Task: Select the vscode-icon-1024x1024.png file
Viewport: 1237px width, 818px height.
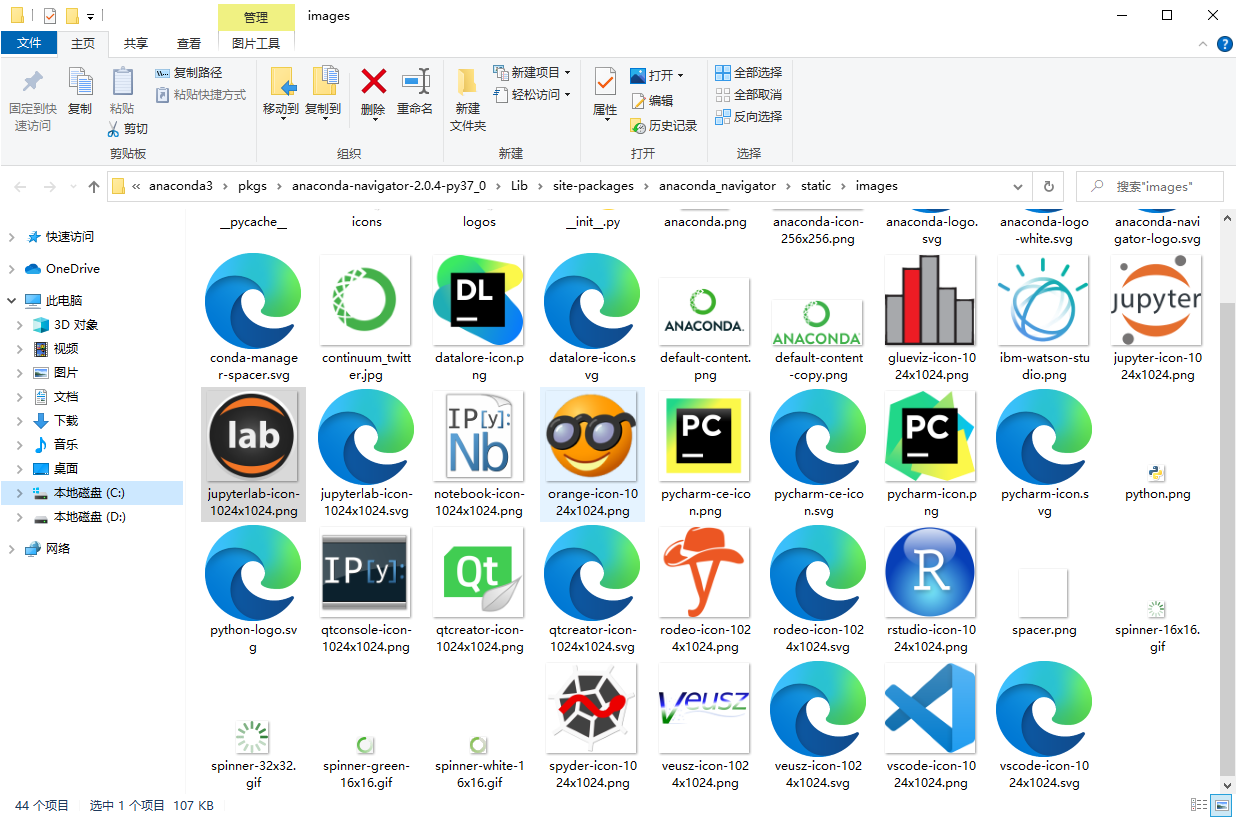Action: click(x=930, y=708)
